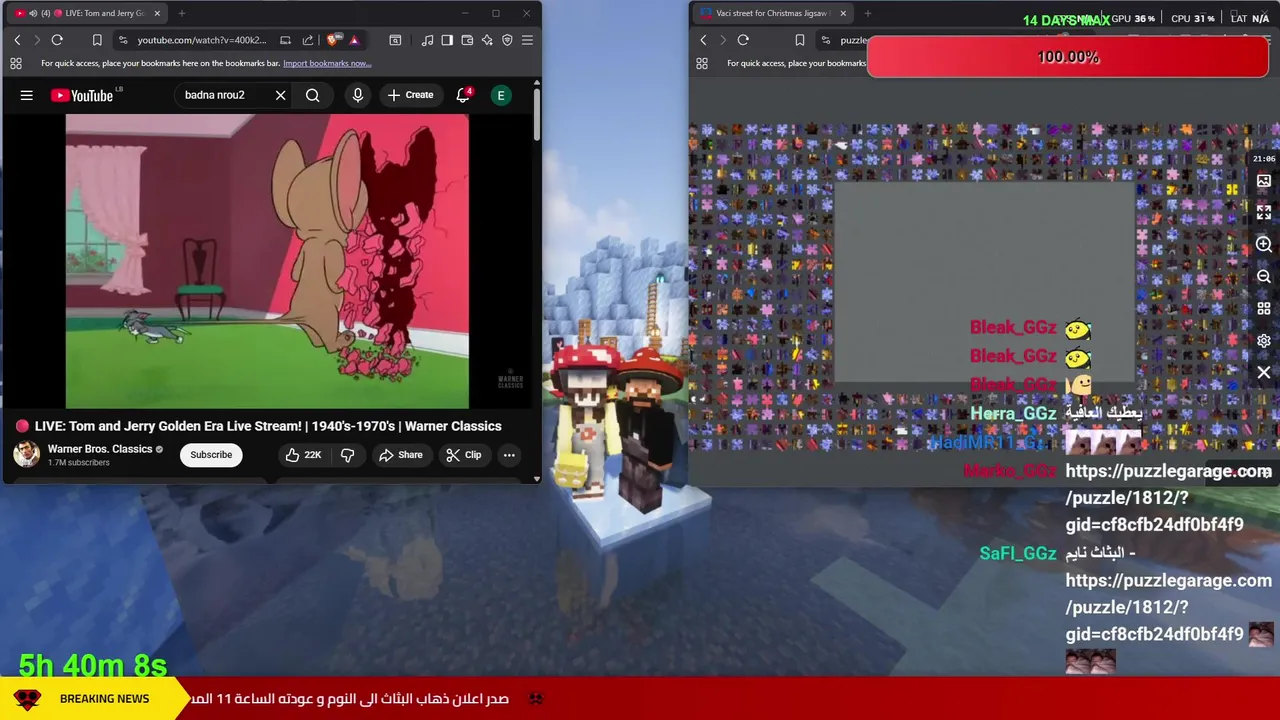Select the LIVE Tom and Jerry browser tab
Viewport: 1280px width, 720px height.
coord(89,13)
